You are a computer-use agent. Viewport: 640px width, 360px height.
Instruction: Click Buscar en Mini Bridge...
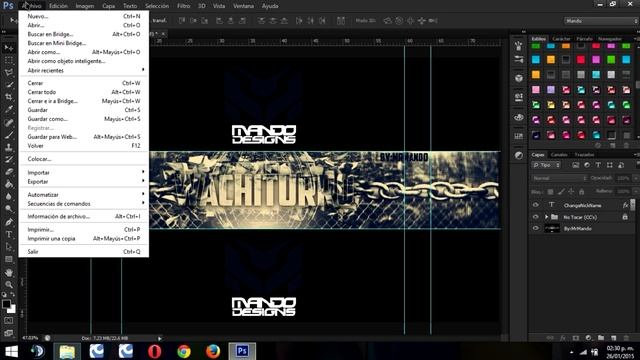84,43
